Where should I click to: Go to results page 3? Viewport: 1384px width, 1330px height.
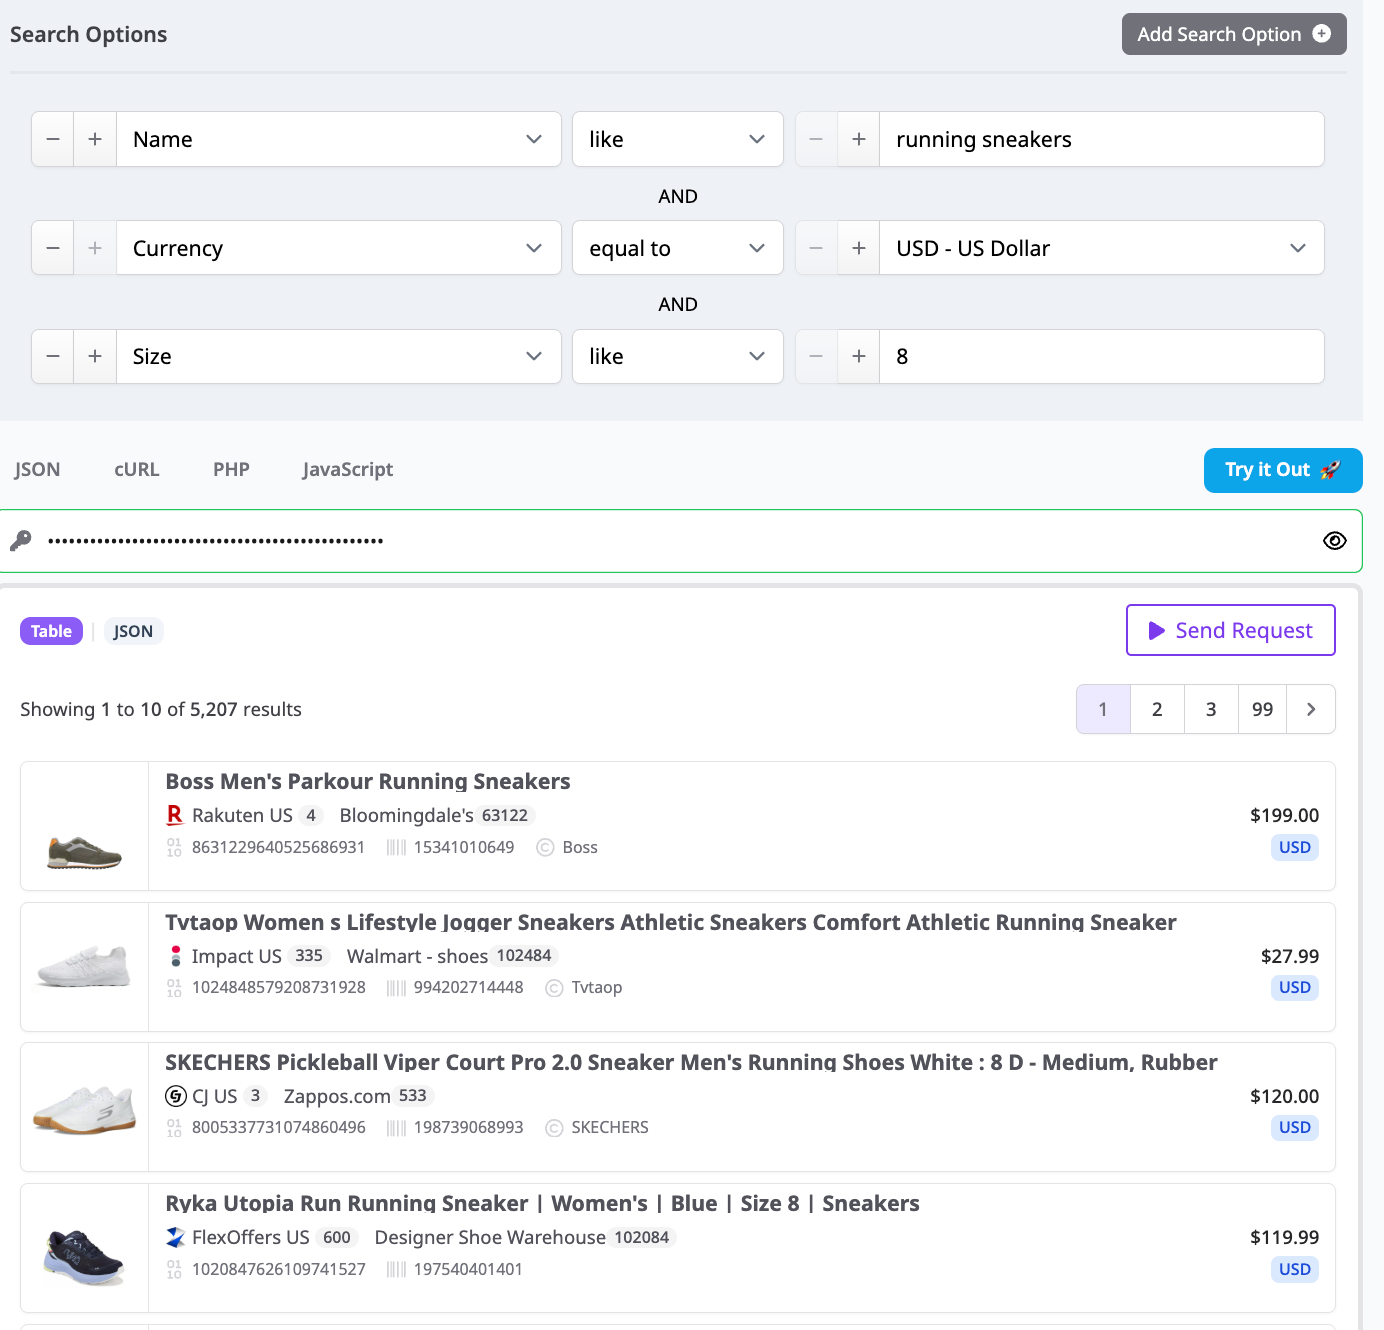[1211, 709]
